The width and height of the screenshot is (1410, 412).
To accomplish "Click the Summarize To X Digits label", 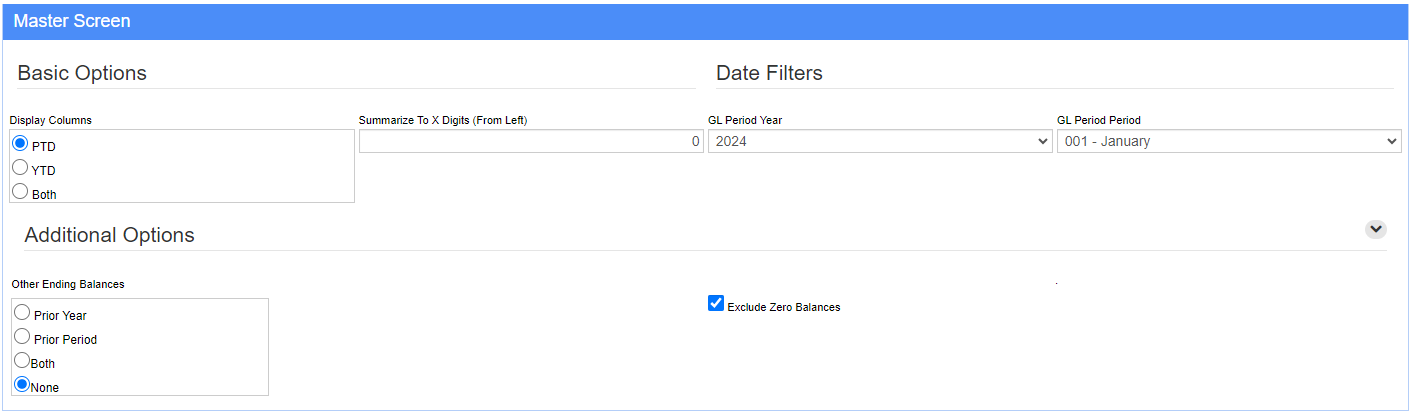I will coord(443,120).
